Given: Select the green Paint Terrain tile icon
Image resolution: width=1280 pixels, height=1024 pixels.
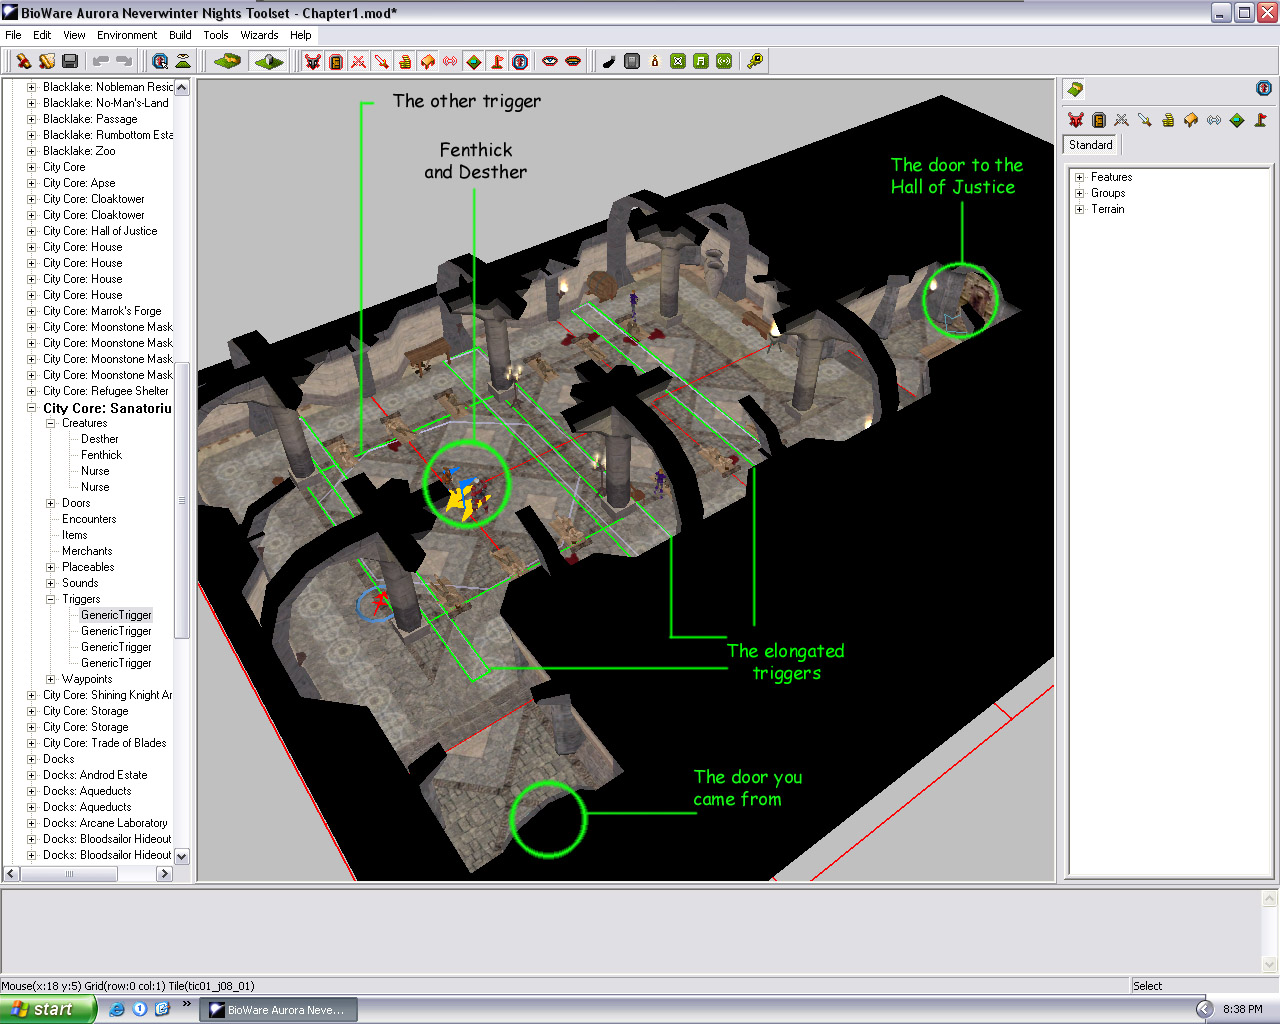Looking at the screenshot, I should pos(228,61).
